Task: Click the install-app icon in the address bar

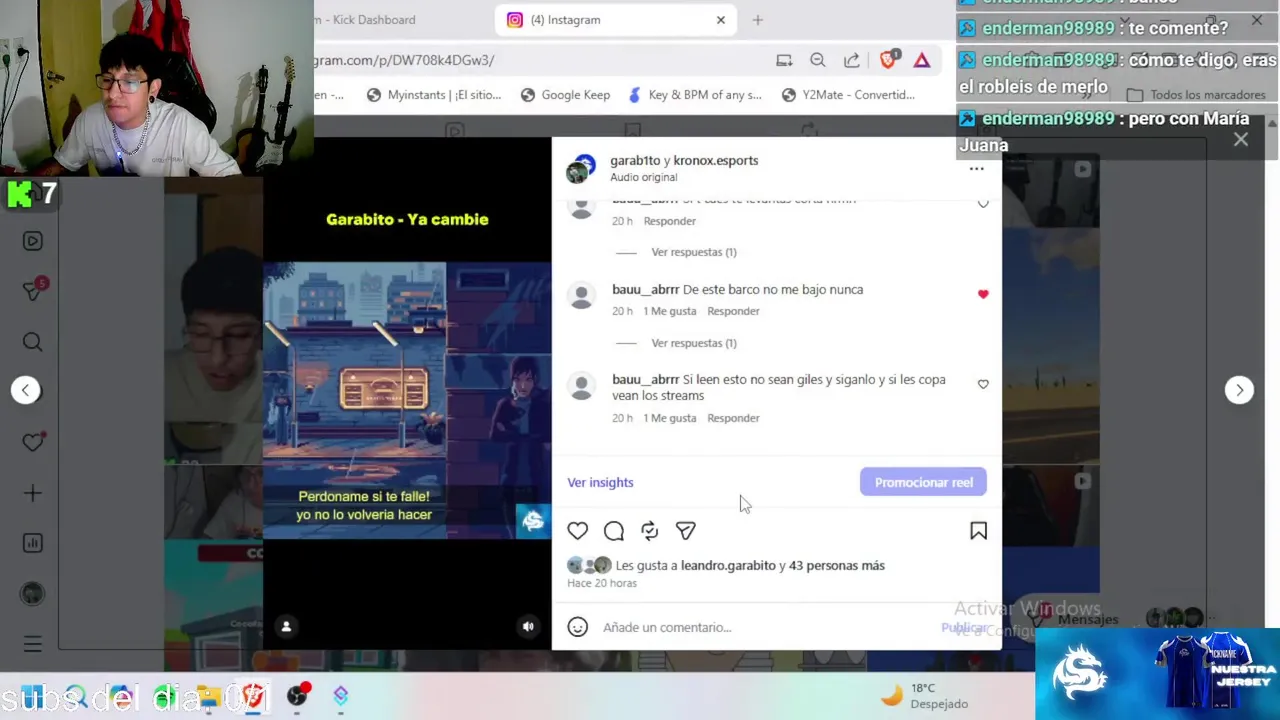Action: point(784,60)
